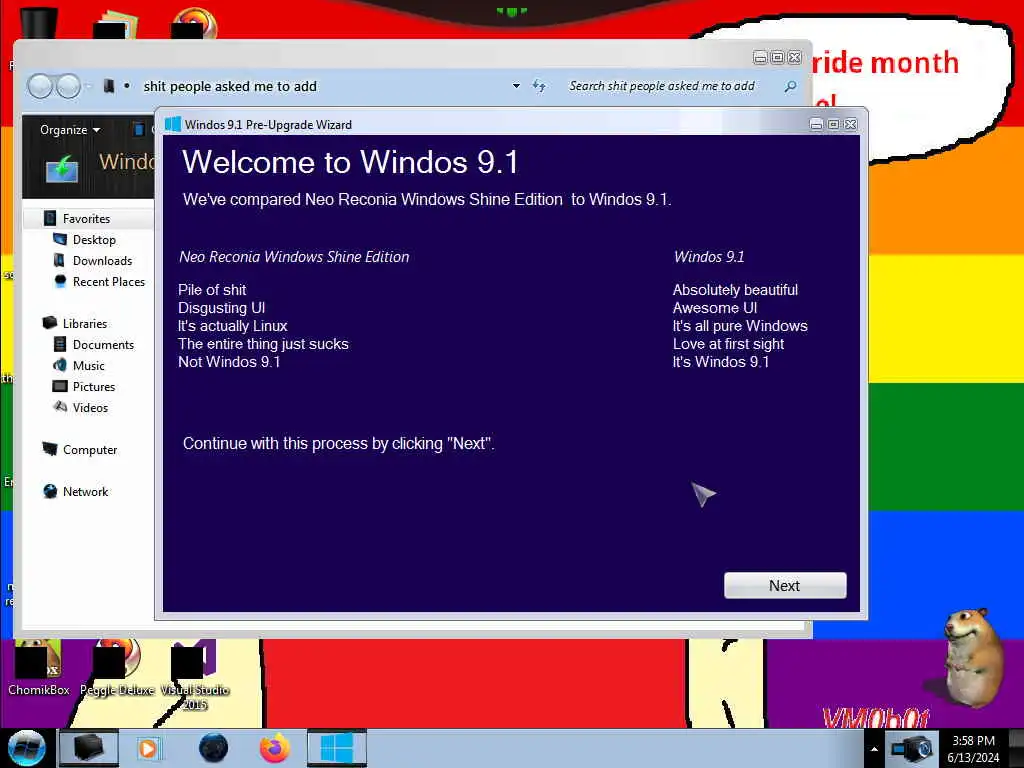Viewport: 1024px width, 768px height.
Task: Click the green arrow icon in the Explorer header
Action: [63, 168]
